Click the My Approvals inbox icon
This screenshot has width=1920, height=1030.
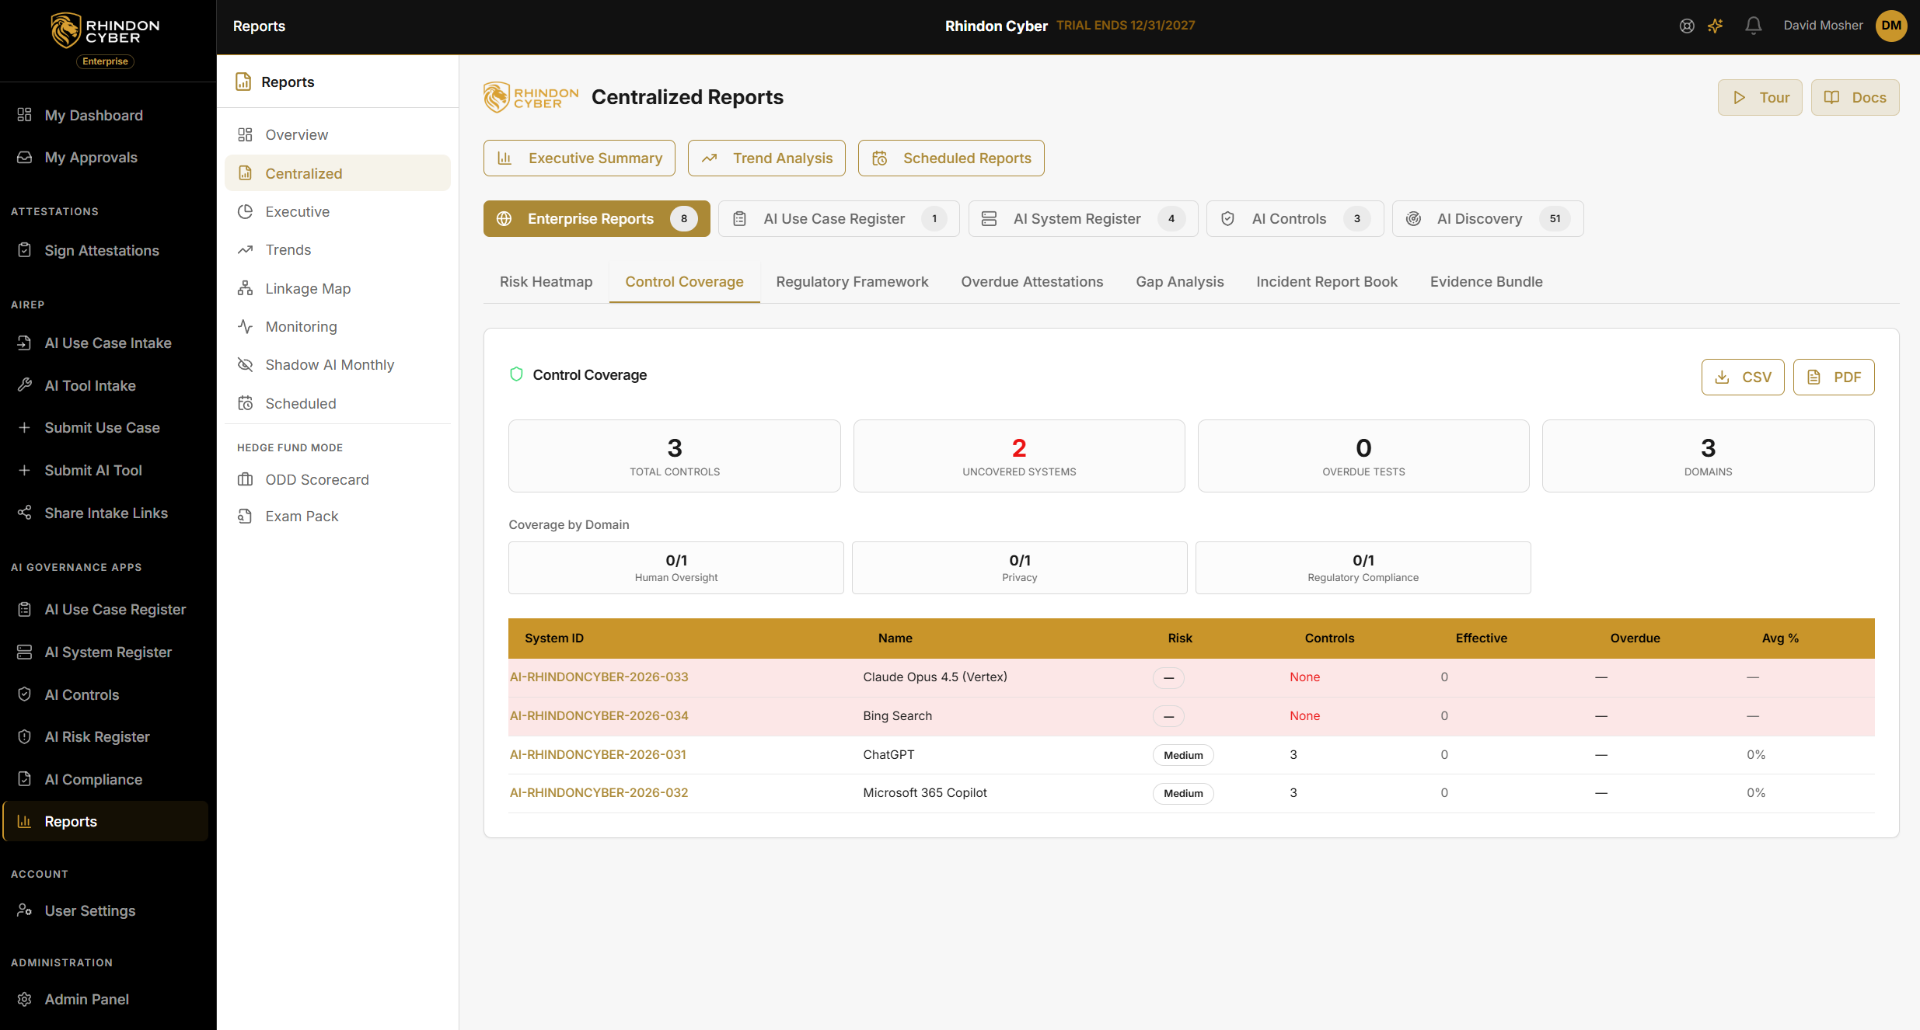(25, 157)
